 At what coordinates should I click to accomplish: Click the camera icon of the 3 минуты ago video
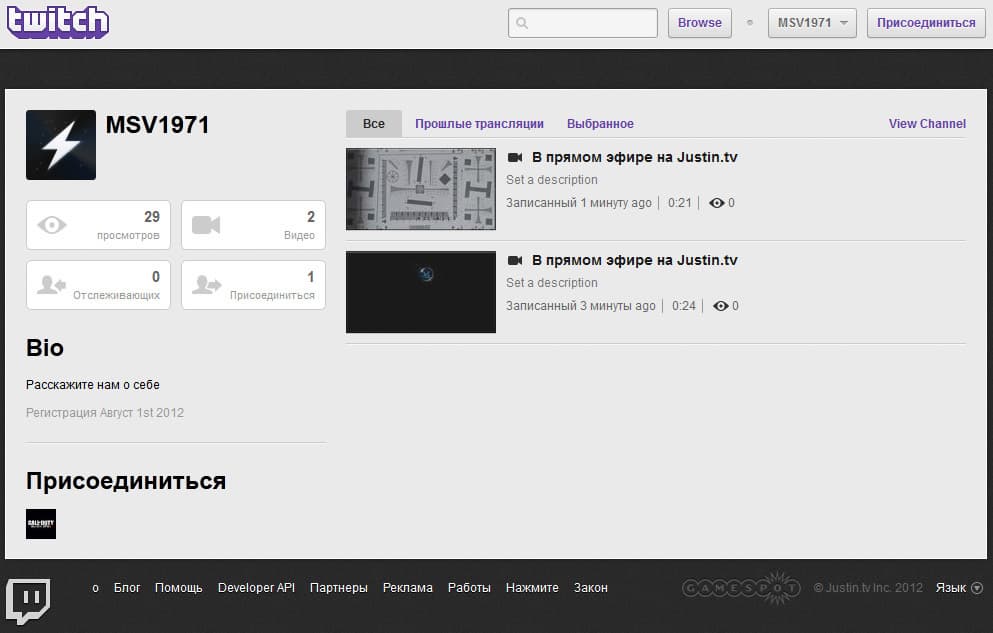point(515,260)
